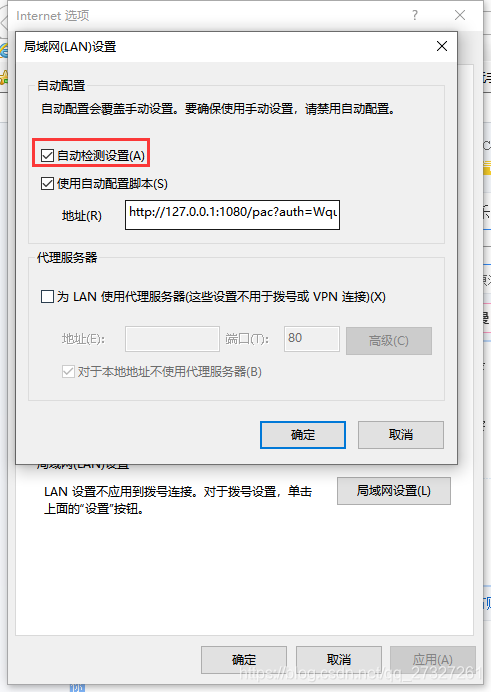
Task: Click 取消 at bottom of Internet 选项
Action: pyautogui.click(x=339, y=660)
